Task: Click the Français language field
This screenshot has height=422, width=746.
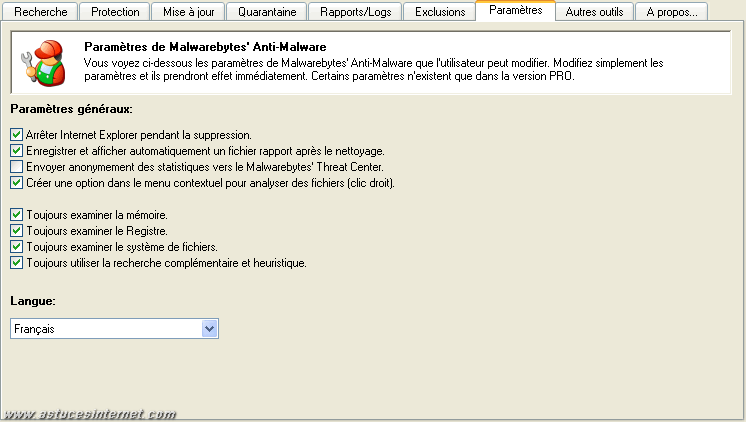Action: coord(114,329)
